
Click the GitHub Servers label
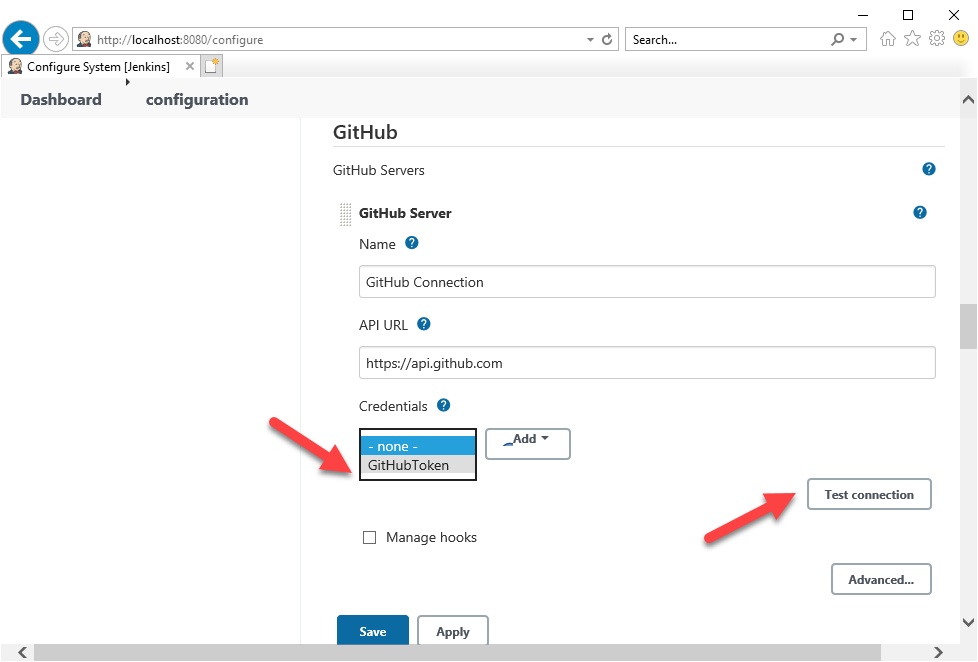(x=379, y=170)
